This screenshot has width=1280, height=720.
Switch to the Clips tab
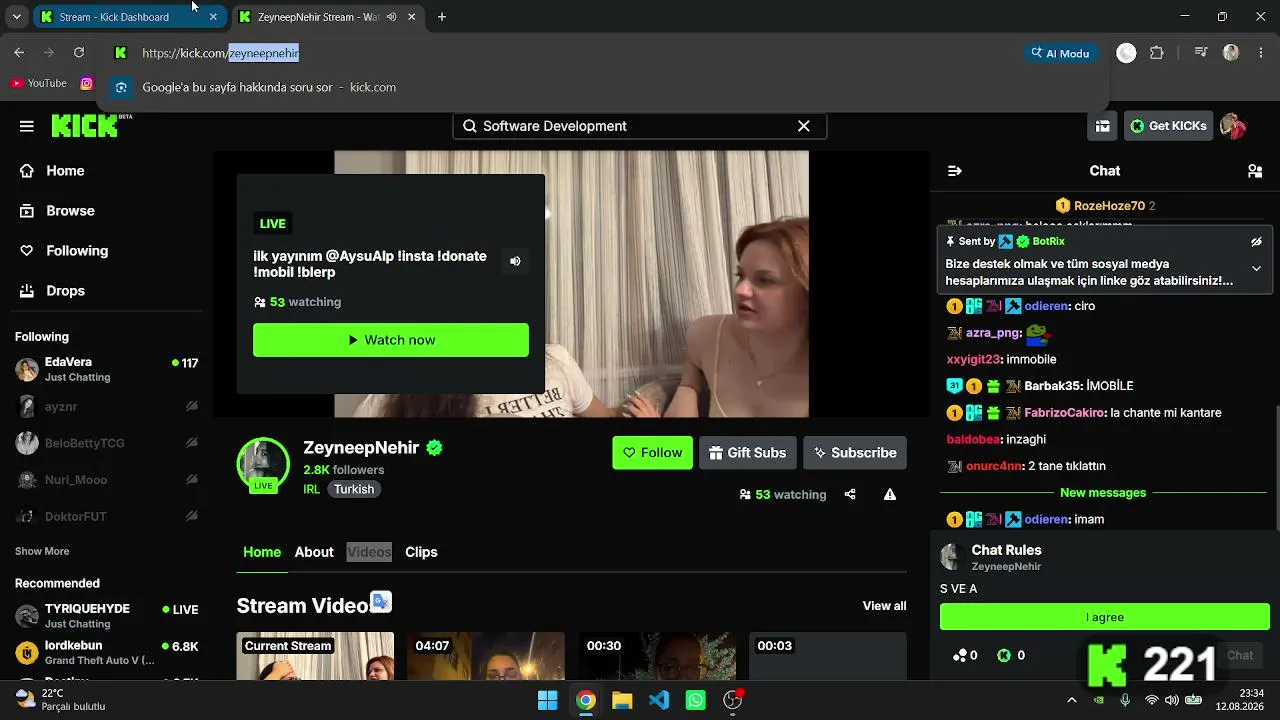[421, 552]
